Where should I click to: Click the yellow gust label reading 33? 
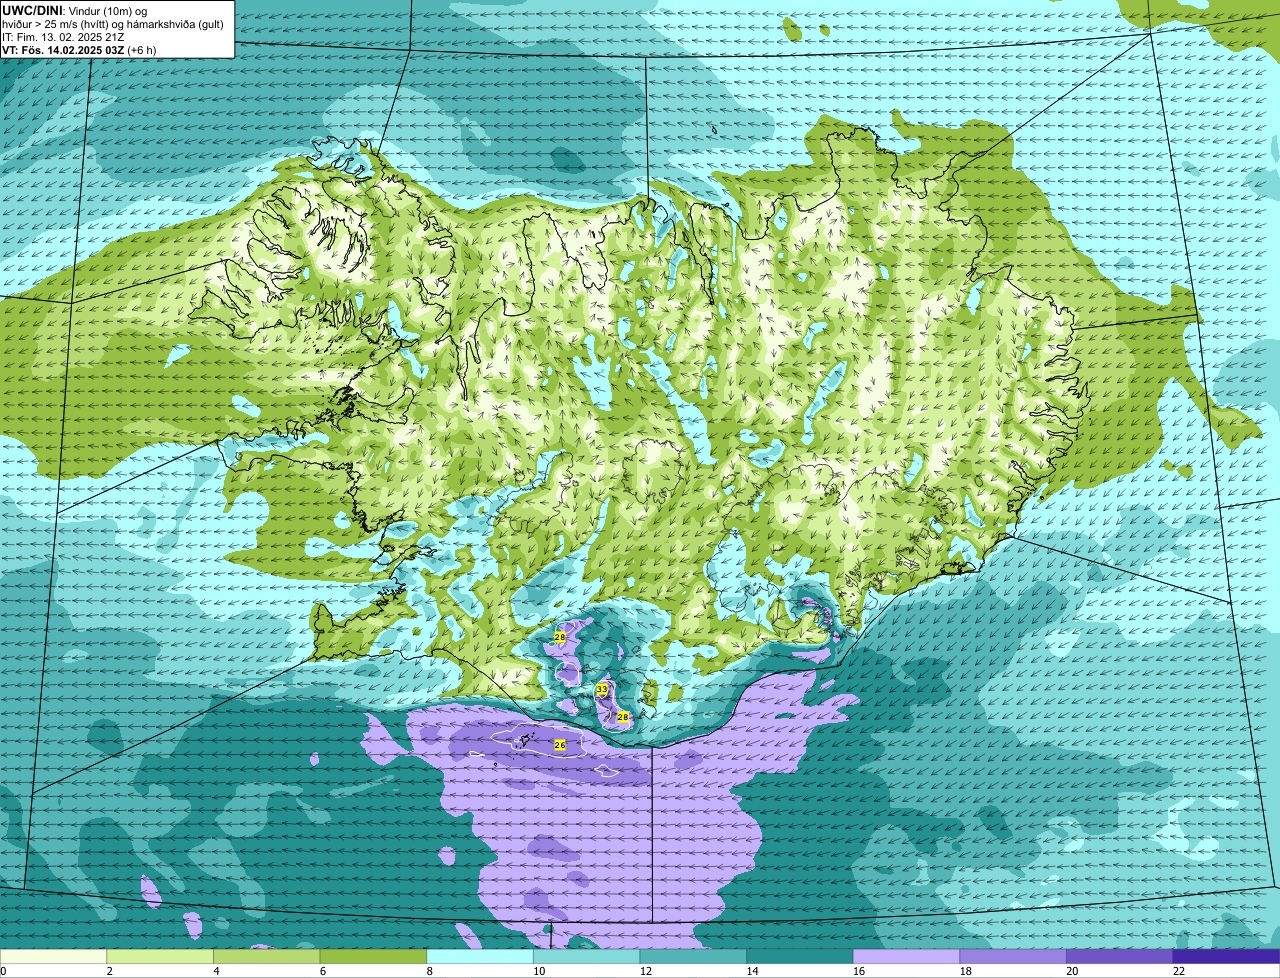point(601,689)
